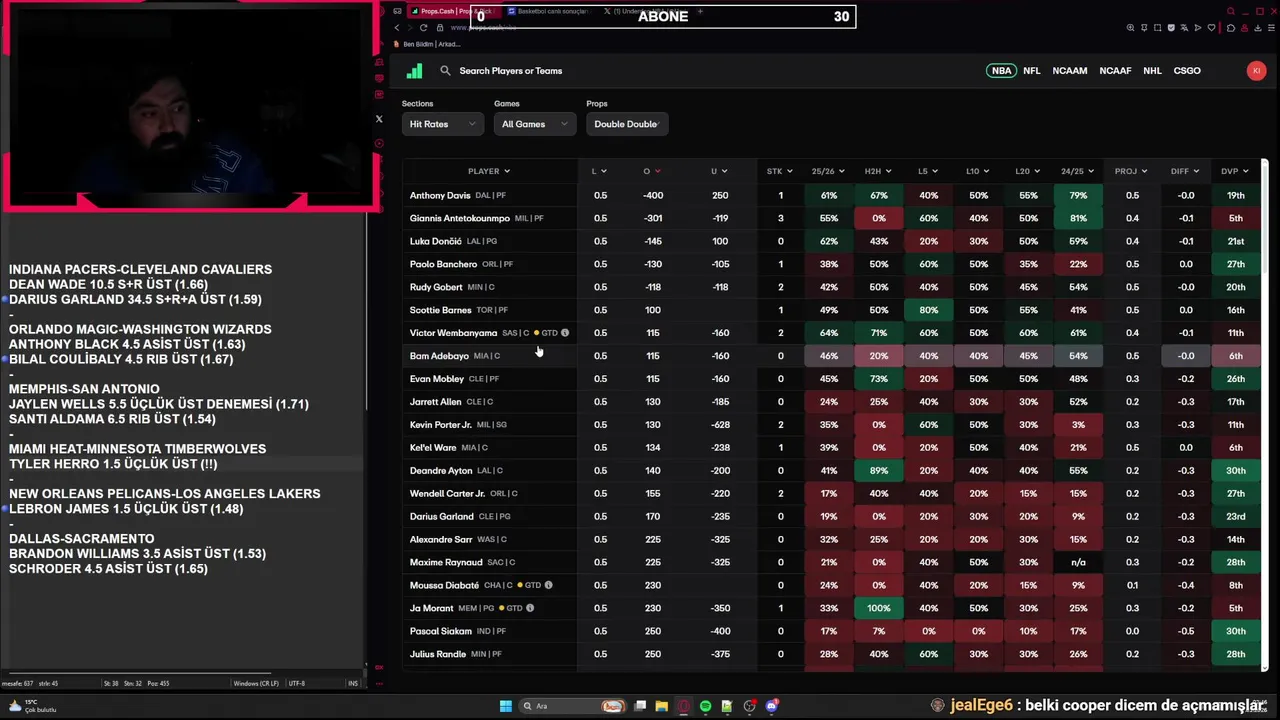Sort by L5 column header
The width and height of the screenshot is (1280, 720).
click(928, 171)
